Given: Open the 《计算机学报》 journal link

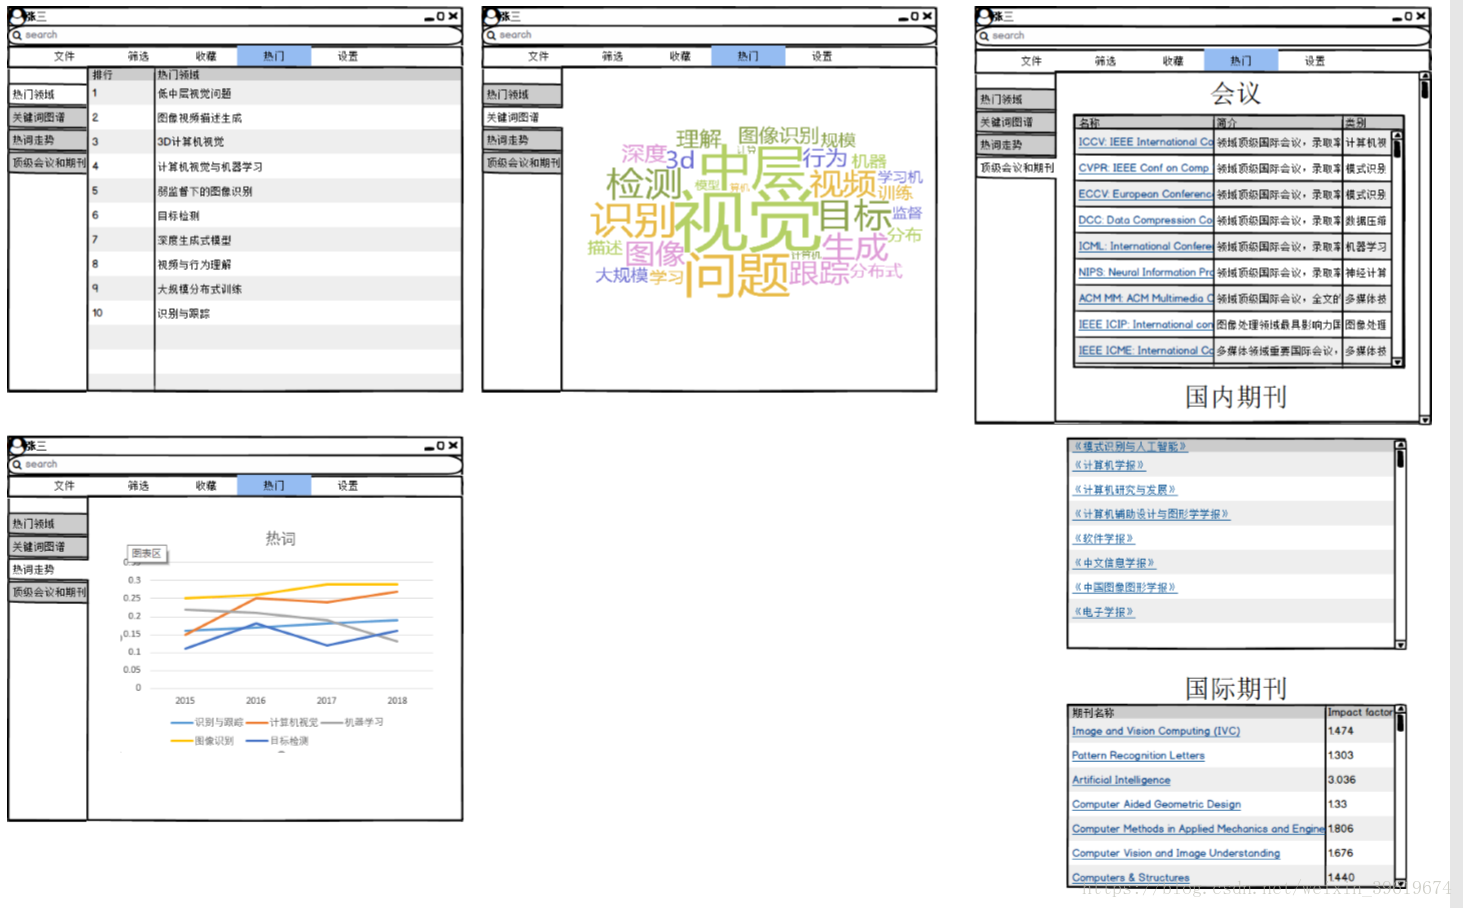Looking at the screenshot, I should coord(1109,465).
